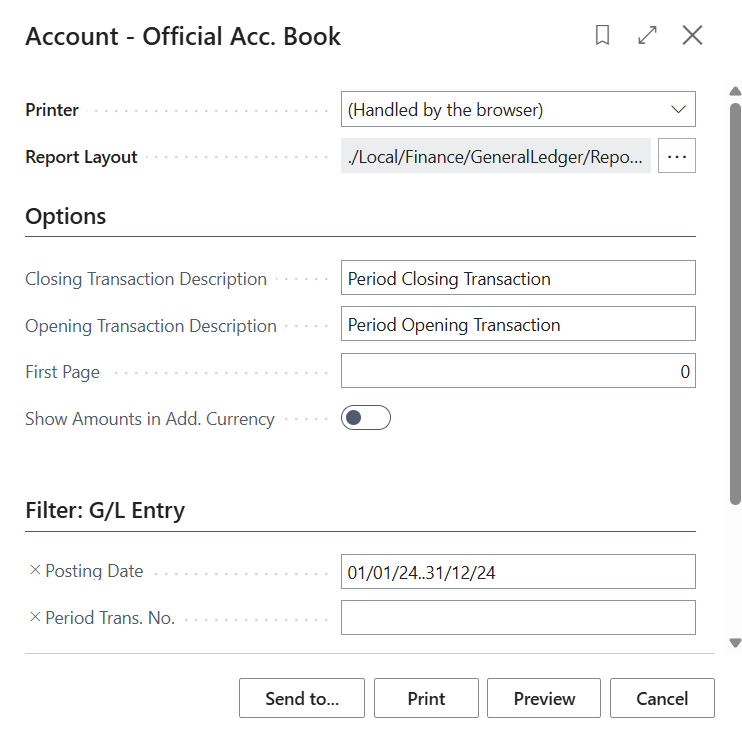Edit the Closing Transaction Description field

518,279
